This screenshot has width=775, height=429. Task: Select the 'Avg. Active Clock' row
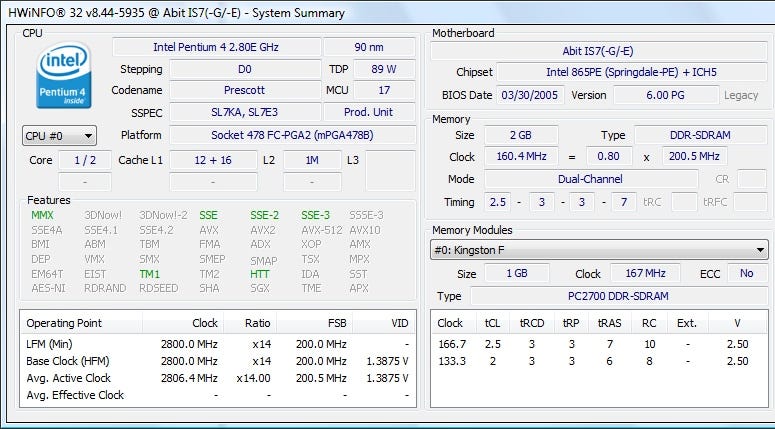click(x=217, y=378)
